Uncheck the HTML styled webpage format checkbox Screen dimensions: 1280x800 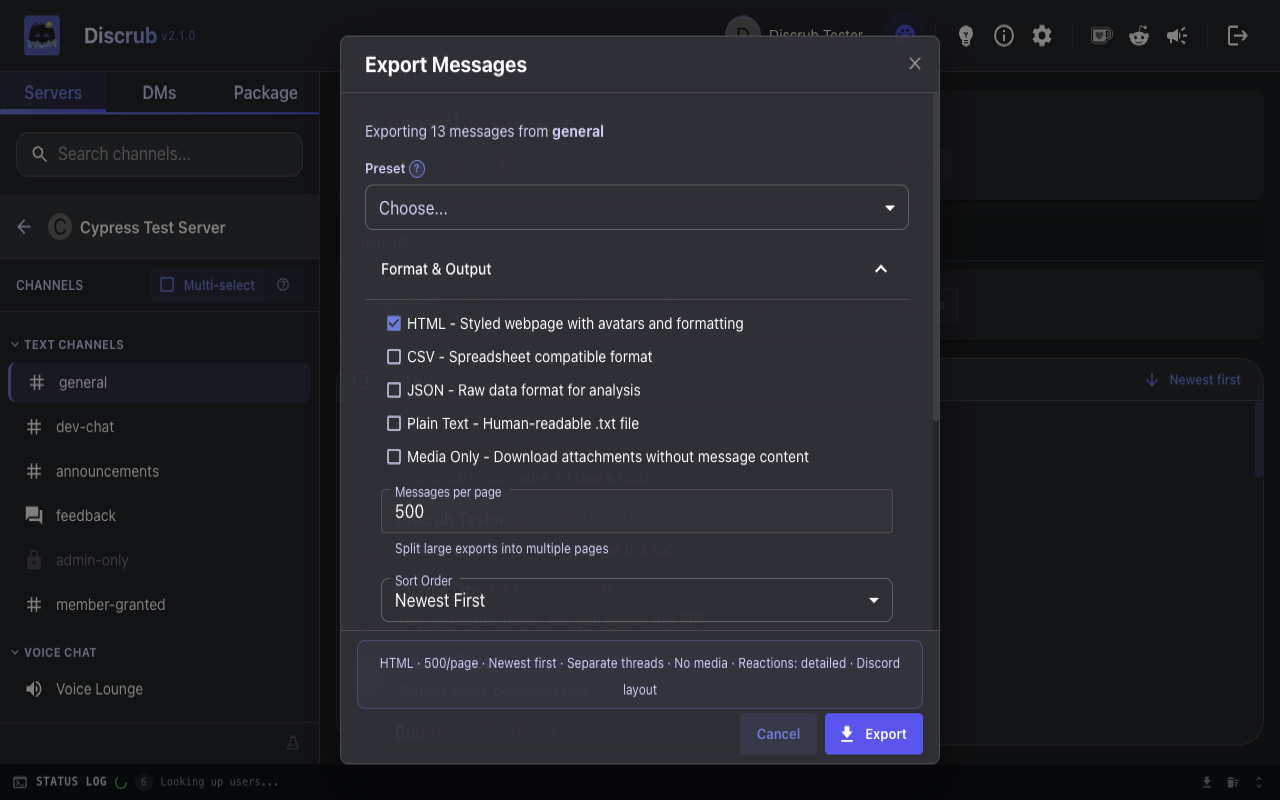(x=394, y=323)
